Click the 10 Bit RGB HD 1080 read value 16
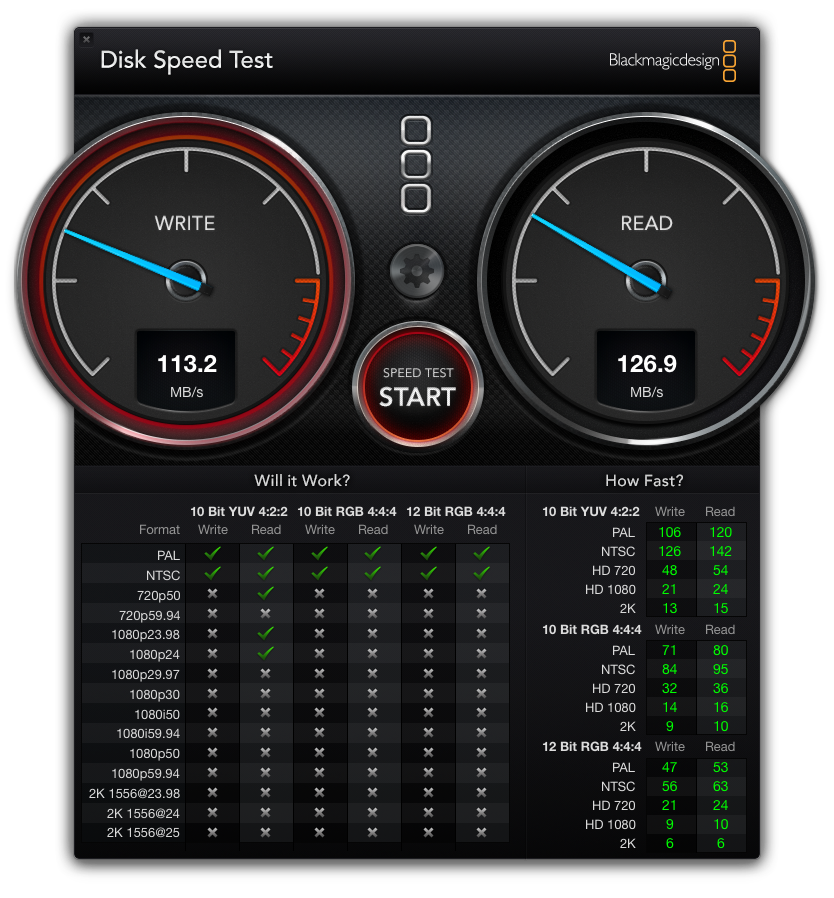Viewport: 834px width, 898px height. point(721,707)
